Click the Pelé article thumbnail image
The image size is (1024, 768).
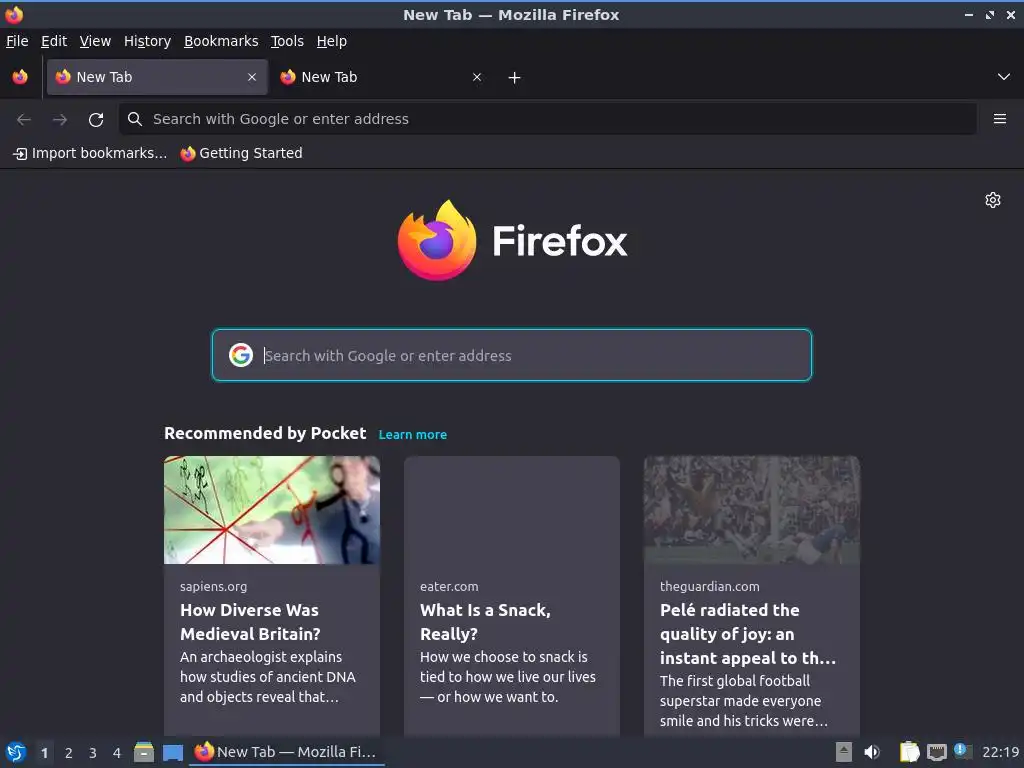tap(752, 510)
